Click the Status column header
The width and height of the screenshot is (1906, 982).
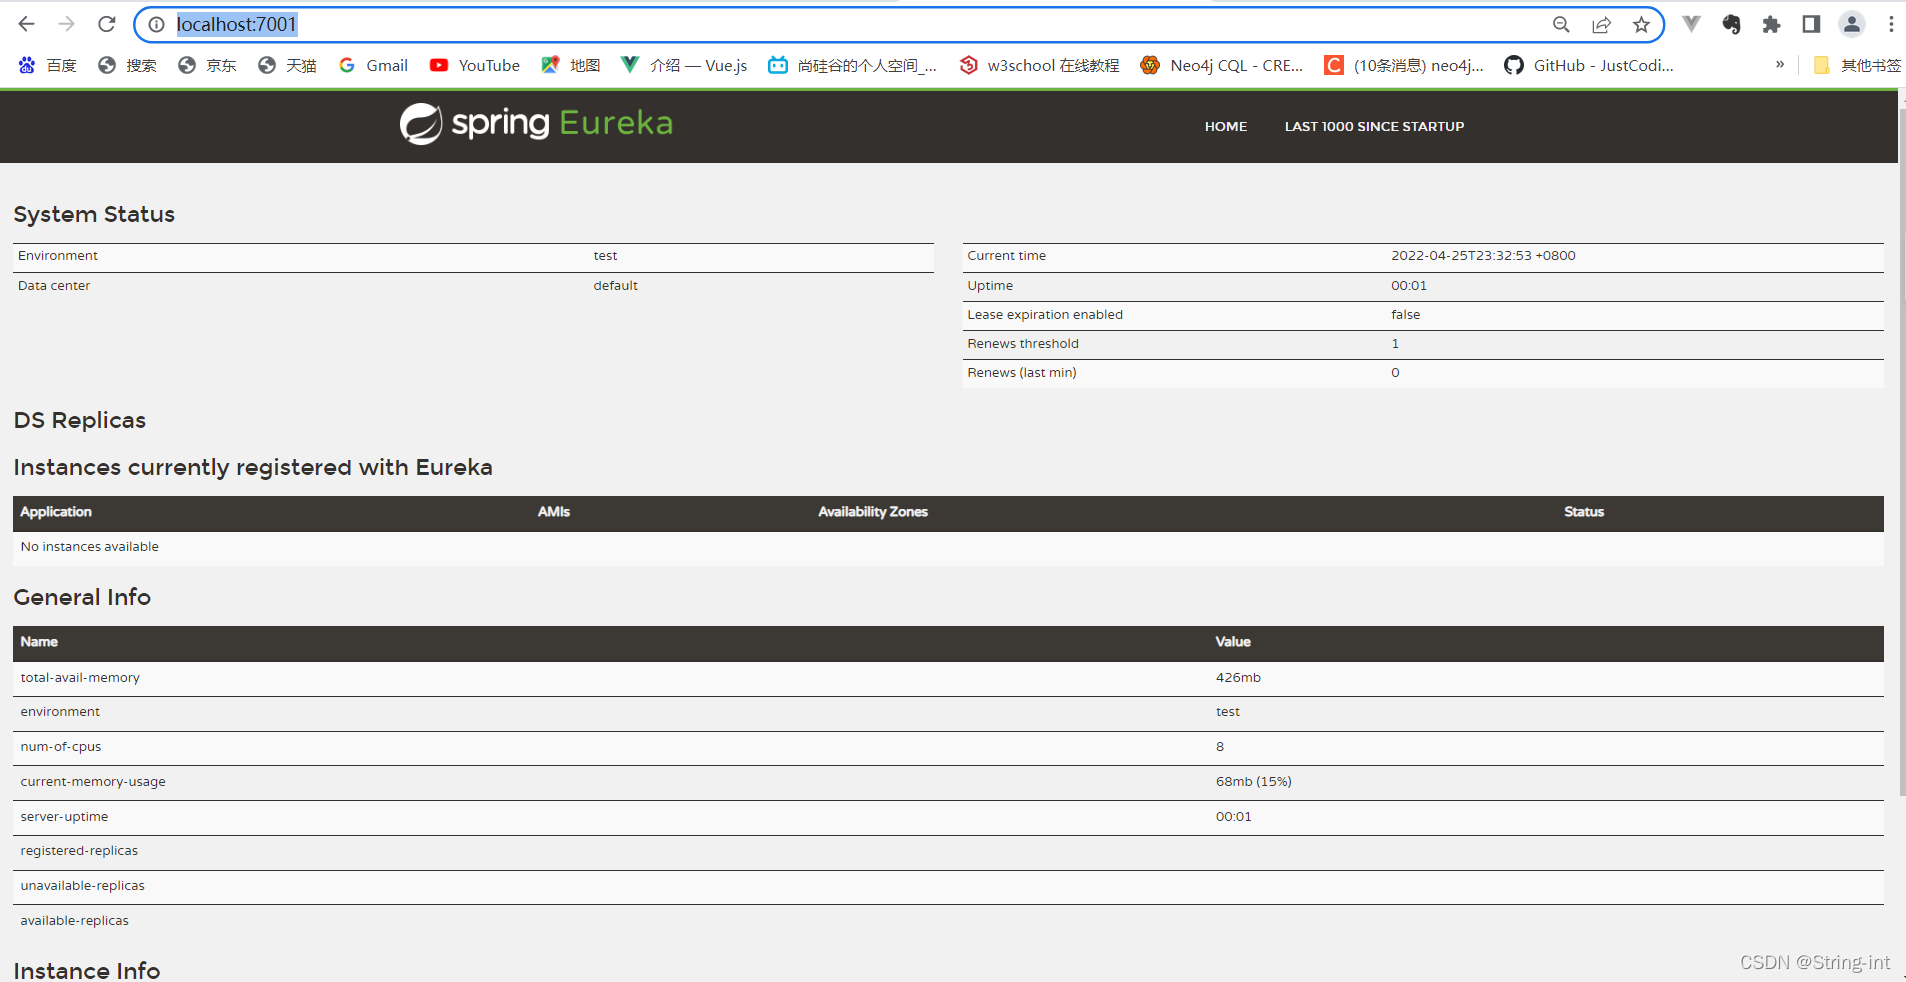tap(1584, 512)
